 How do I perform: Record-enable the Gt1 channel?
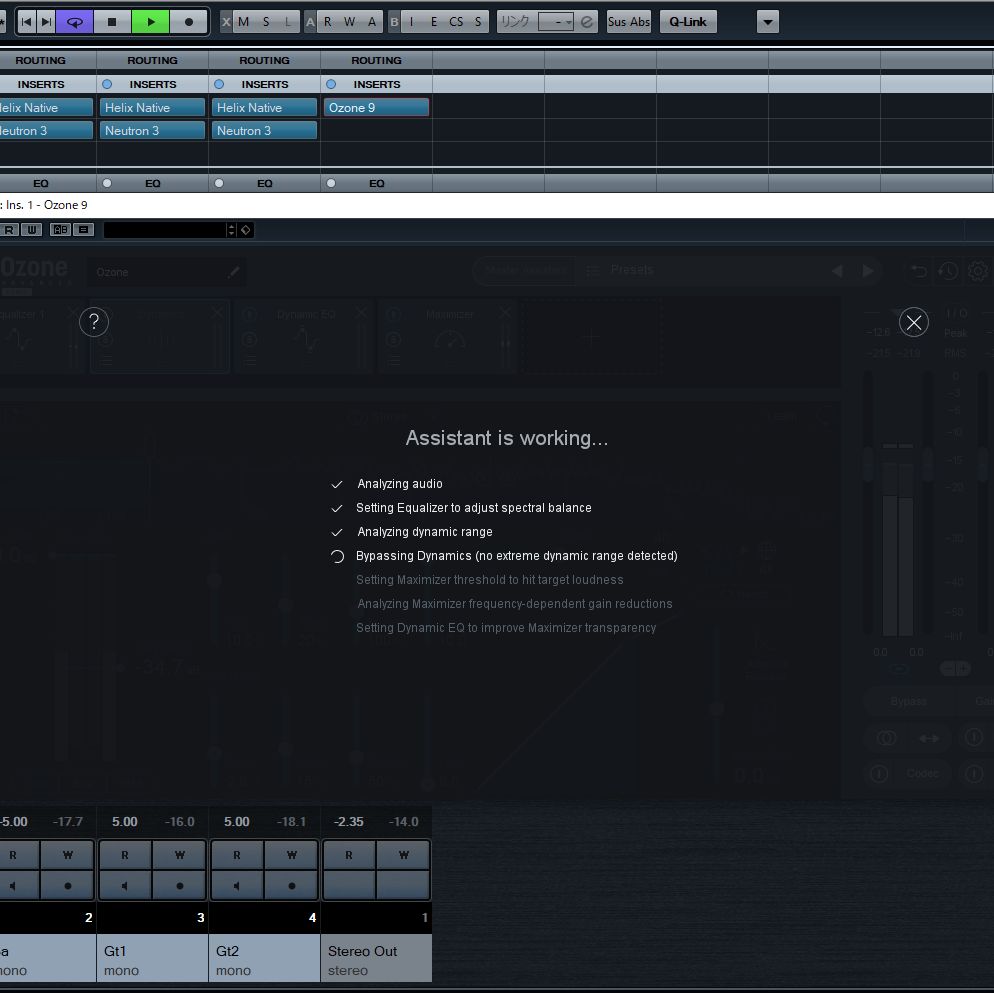179,885
